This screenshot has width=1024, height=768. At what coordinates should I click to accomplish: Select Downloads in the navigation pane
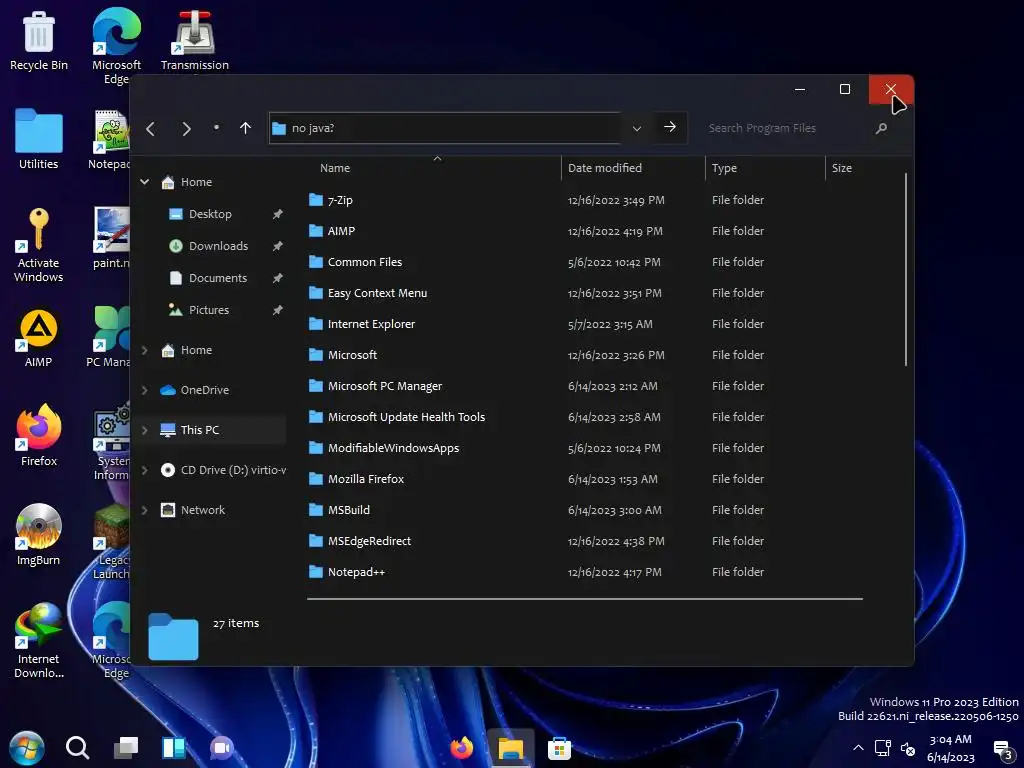point(218,246)
